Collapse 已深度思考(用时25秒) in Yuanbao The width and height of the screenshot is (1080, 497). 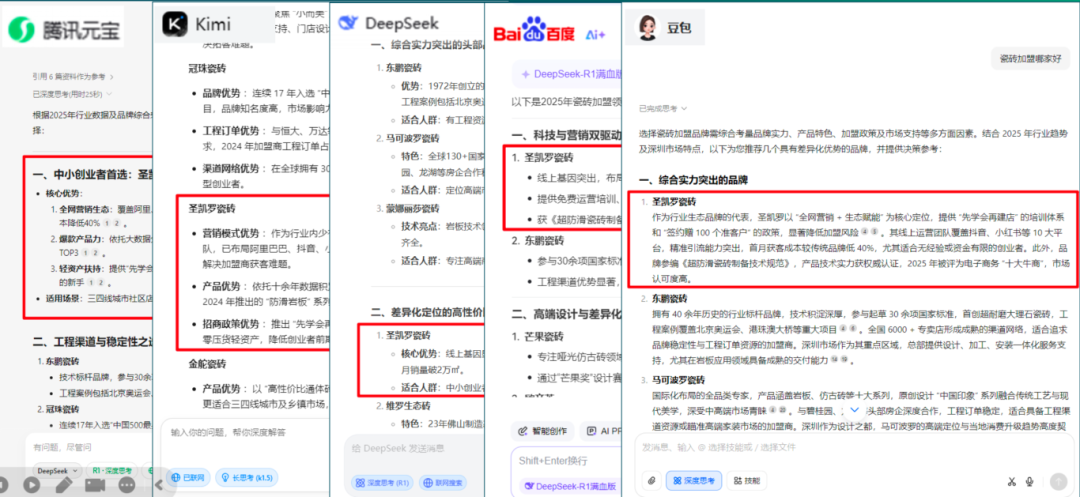(72, 93)
